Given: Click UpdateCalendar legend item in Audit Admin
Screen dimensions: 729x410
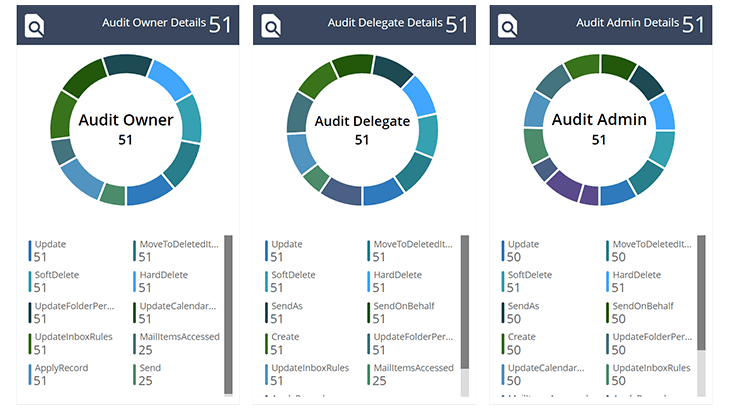Looking at the screenshot, I should [x=540, y=374].
